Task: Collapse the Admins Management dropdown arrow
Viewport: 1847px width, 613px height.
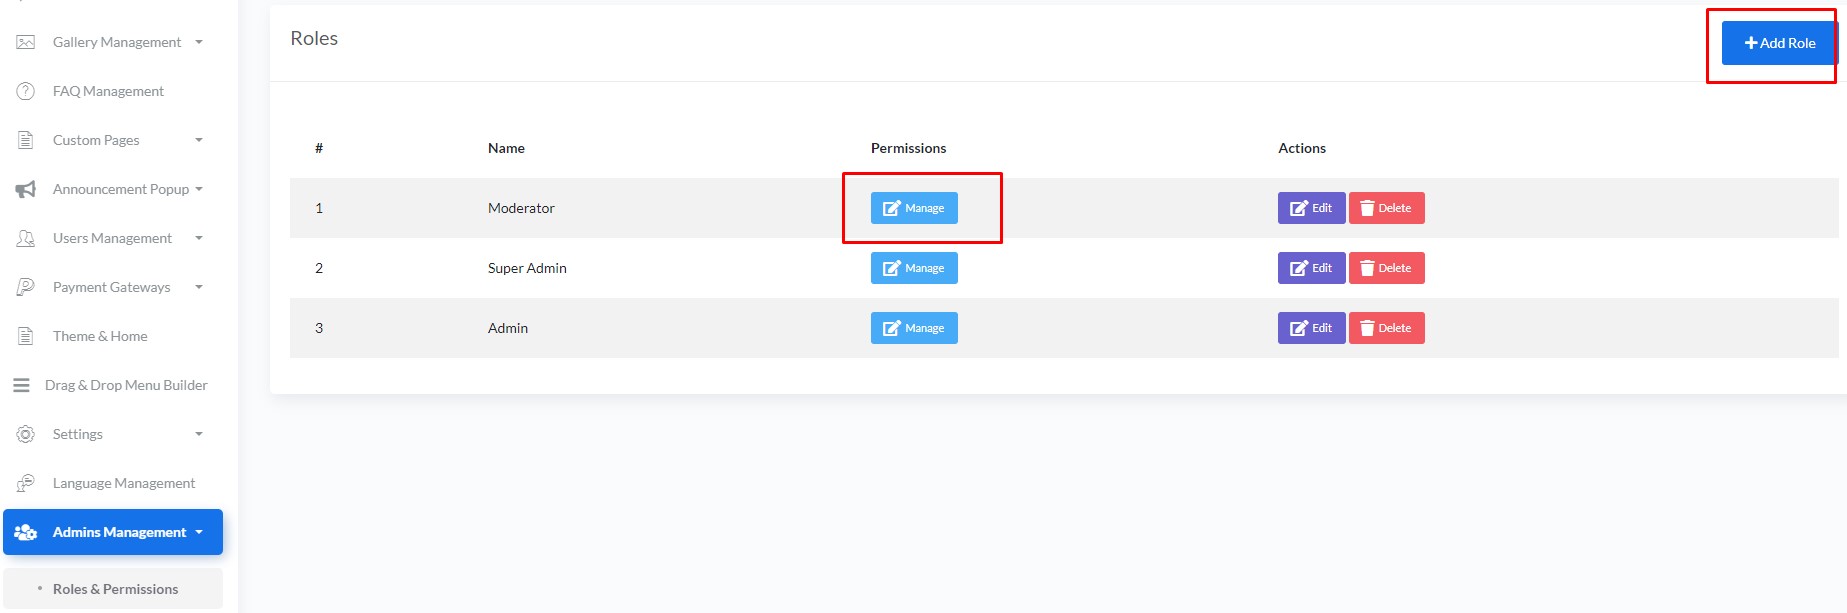Action: tap(199, 532)
